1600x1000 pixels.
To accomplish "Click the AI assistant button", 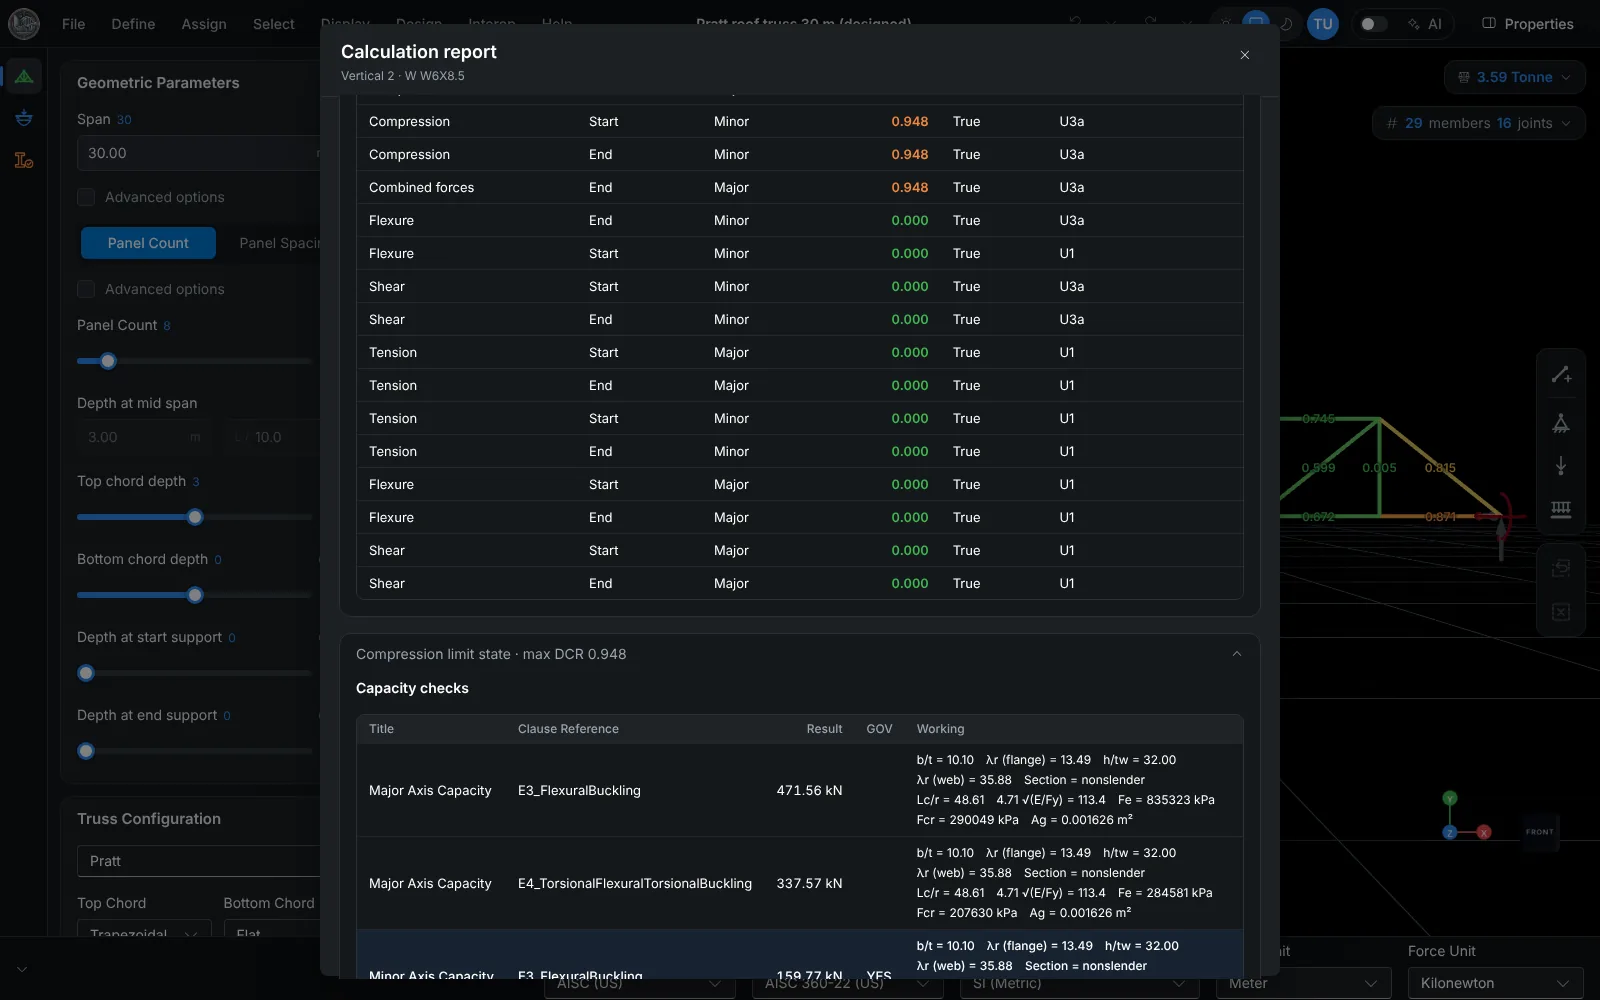I will 1425,24.
